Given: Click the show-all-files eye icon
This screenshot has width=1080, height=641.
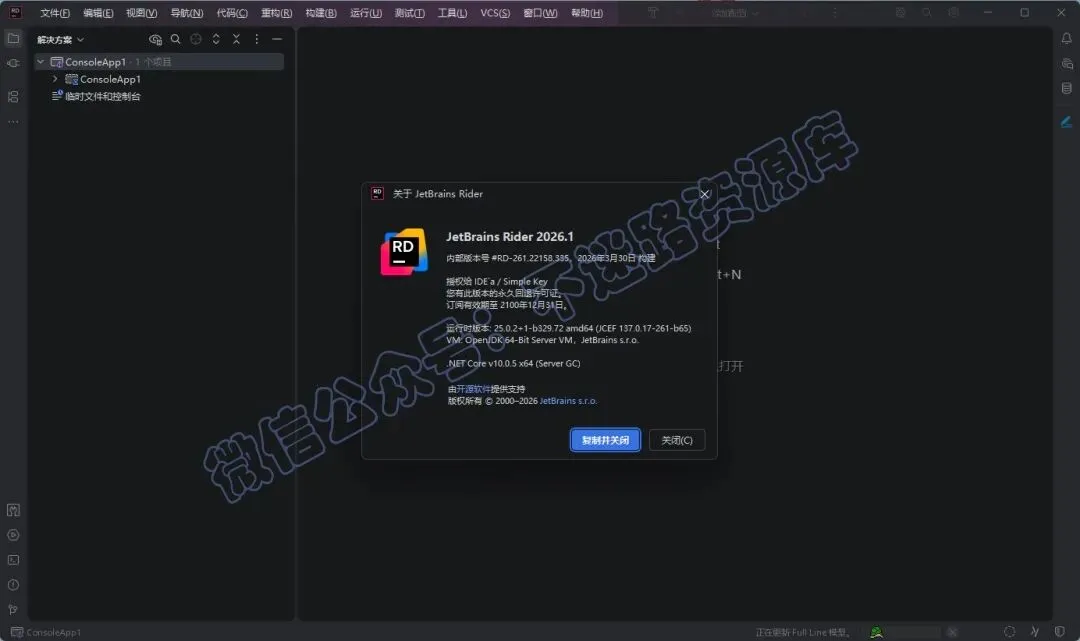Looking at the screenshot, I should [x=156, y=39].
